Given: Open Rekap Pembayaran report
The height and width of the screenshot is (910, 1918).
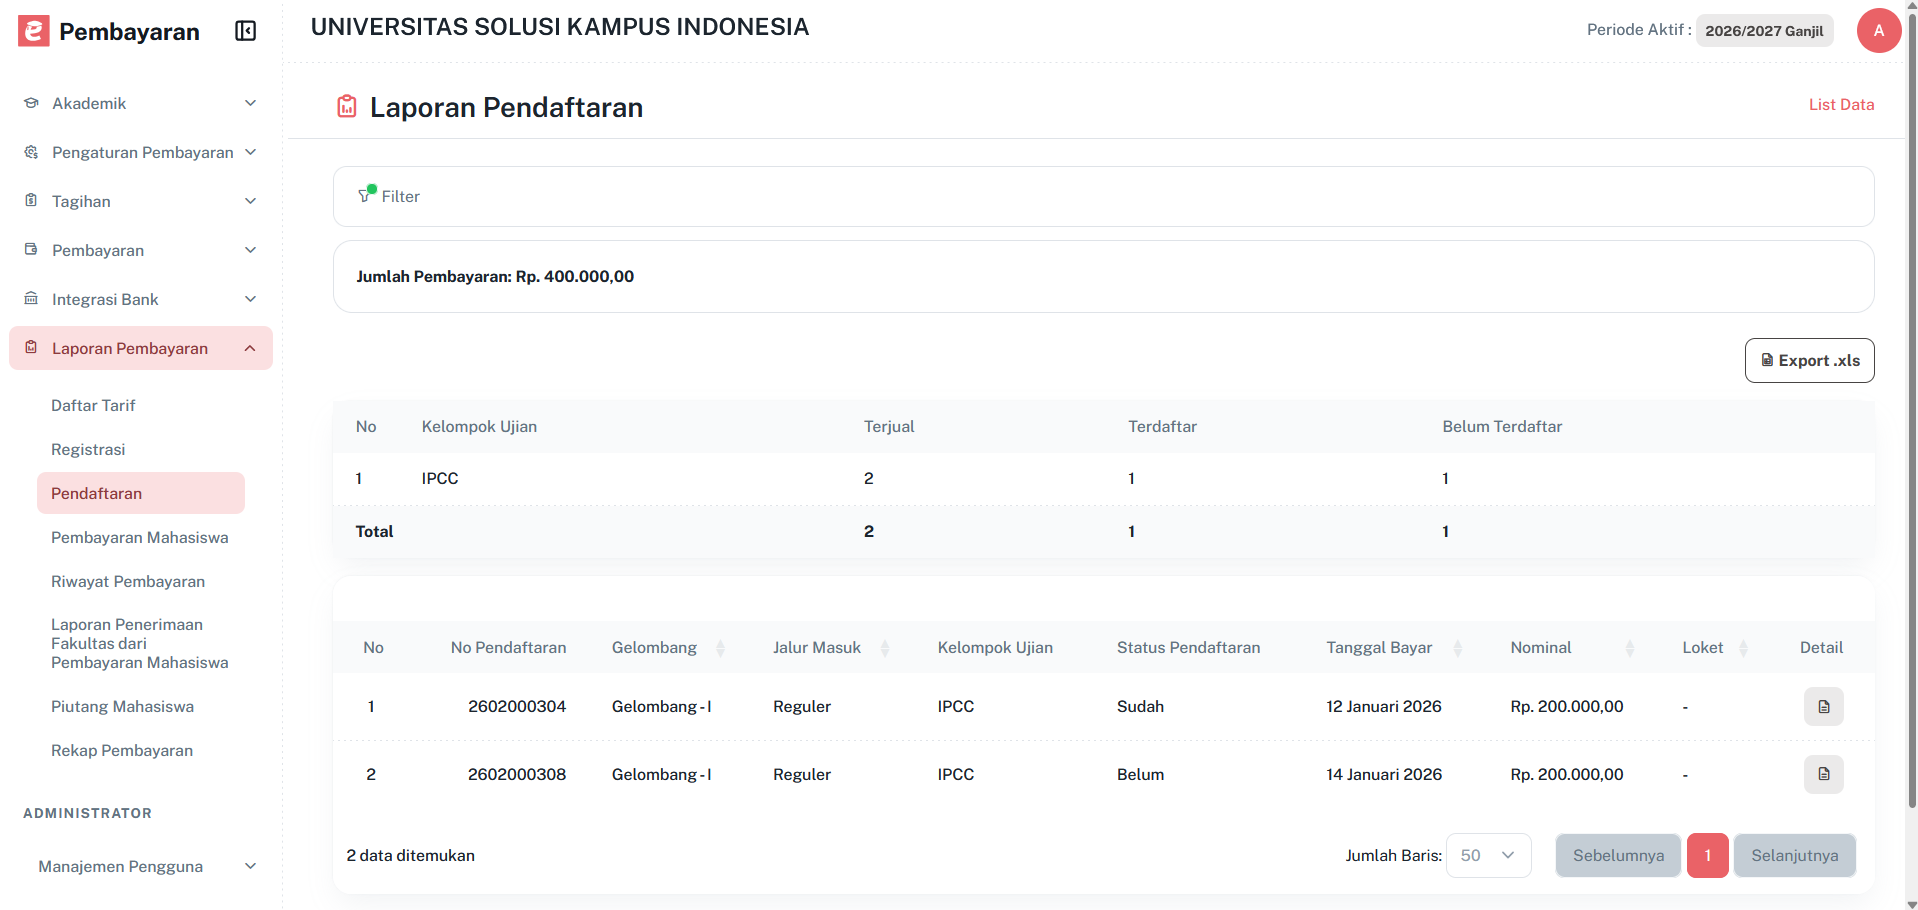Looking at the screenshot, I should pyautogui.click(x=122, y=750).
